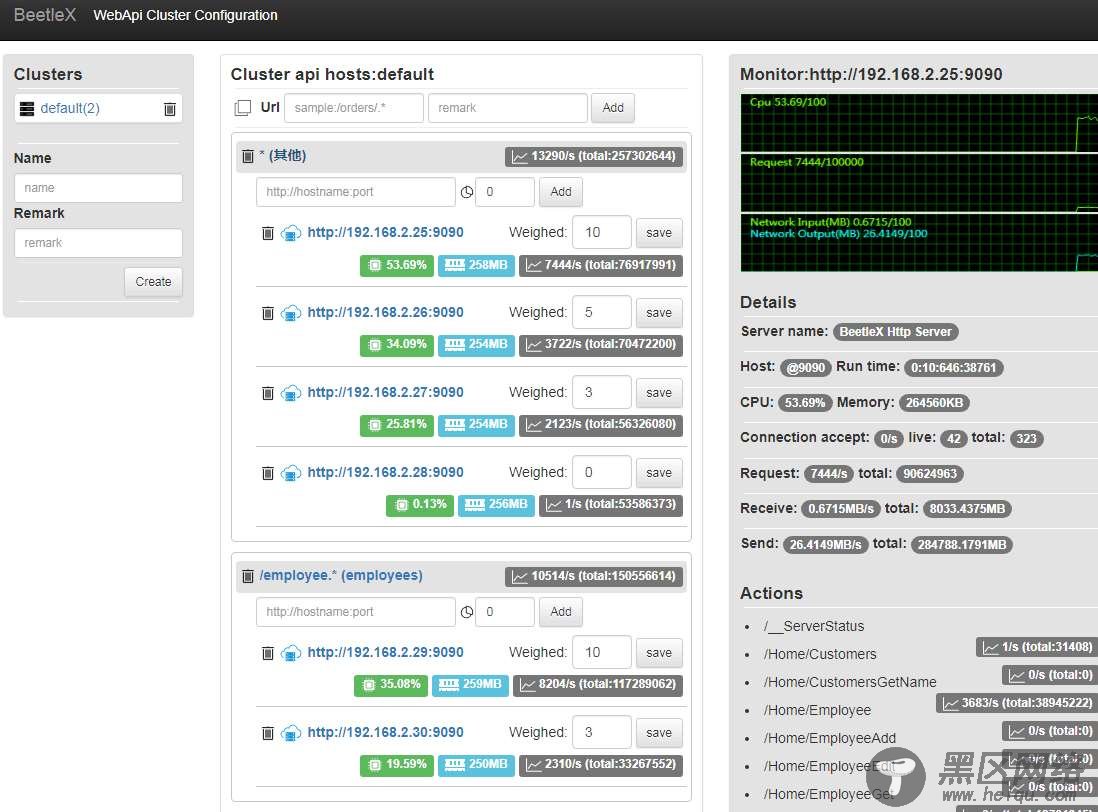Screen dimensions: 1098x812
Task: Save weight for 192.168.2.27:9090
Action: (659, 393)
